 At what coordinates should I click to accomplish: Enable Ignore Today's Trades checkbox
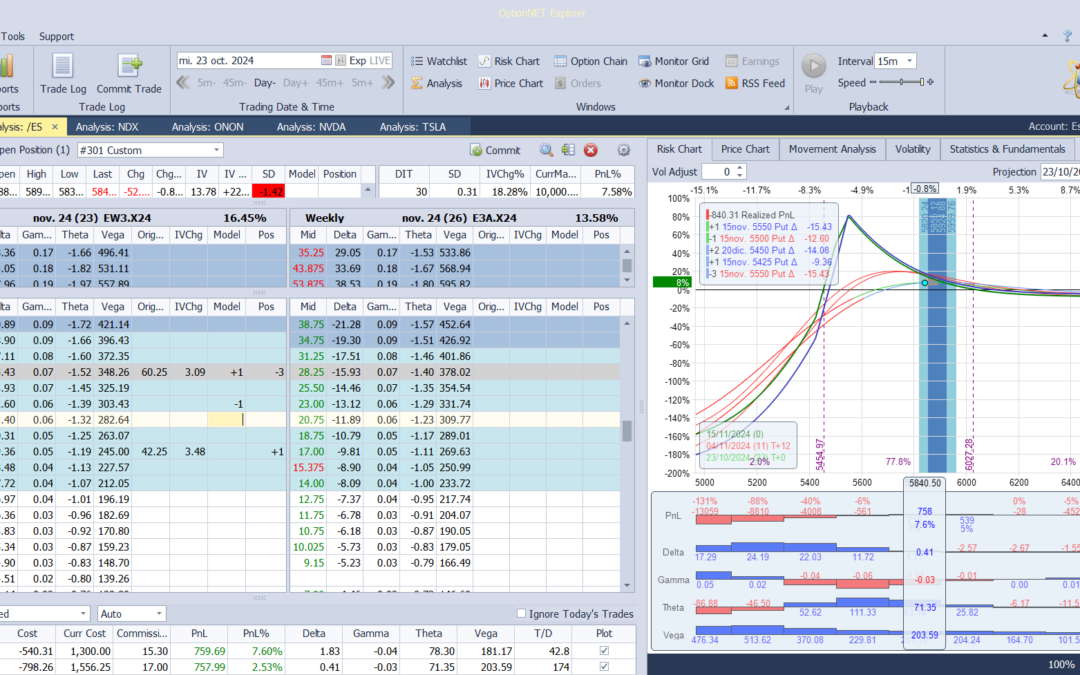click(521, 614)
